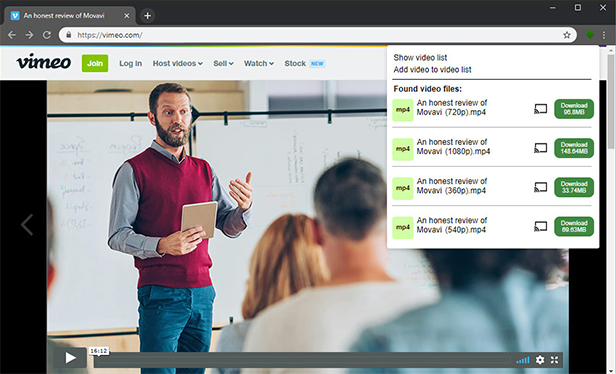
Task: Click the green downloader extension icon
Action: click(590, 35)
